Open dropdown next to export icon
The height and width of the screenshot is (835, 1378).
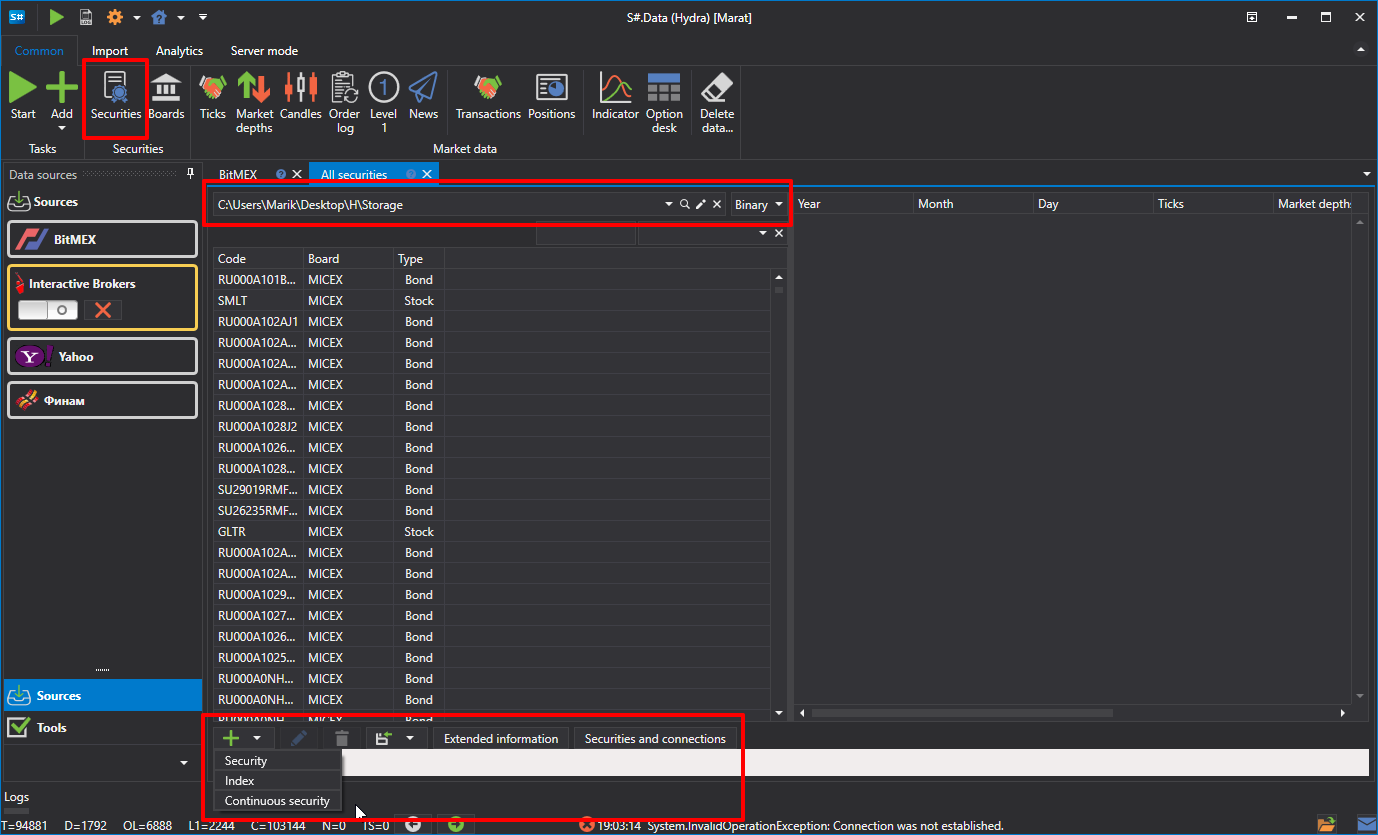[x=410, y=739]
